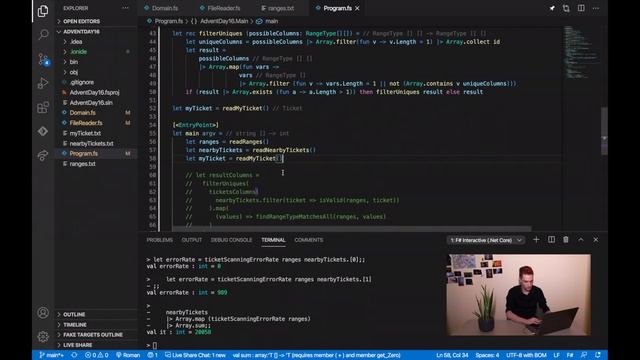Open the Run and Debug view
640x360 pixels.
[43, 83]
